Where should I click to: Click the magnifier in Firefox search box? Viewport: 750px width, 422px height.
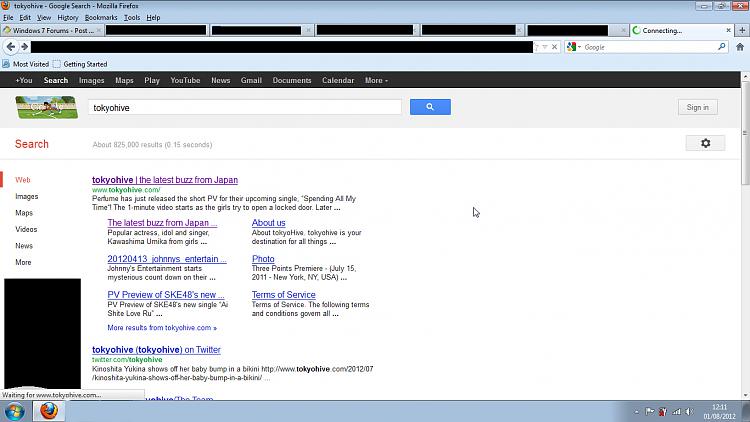click(721, 47)
